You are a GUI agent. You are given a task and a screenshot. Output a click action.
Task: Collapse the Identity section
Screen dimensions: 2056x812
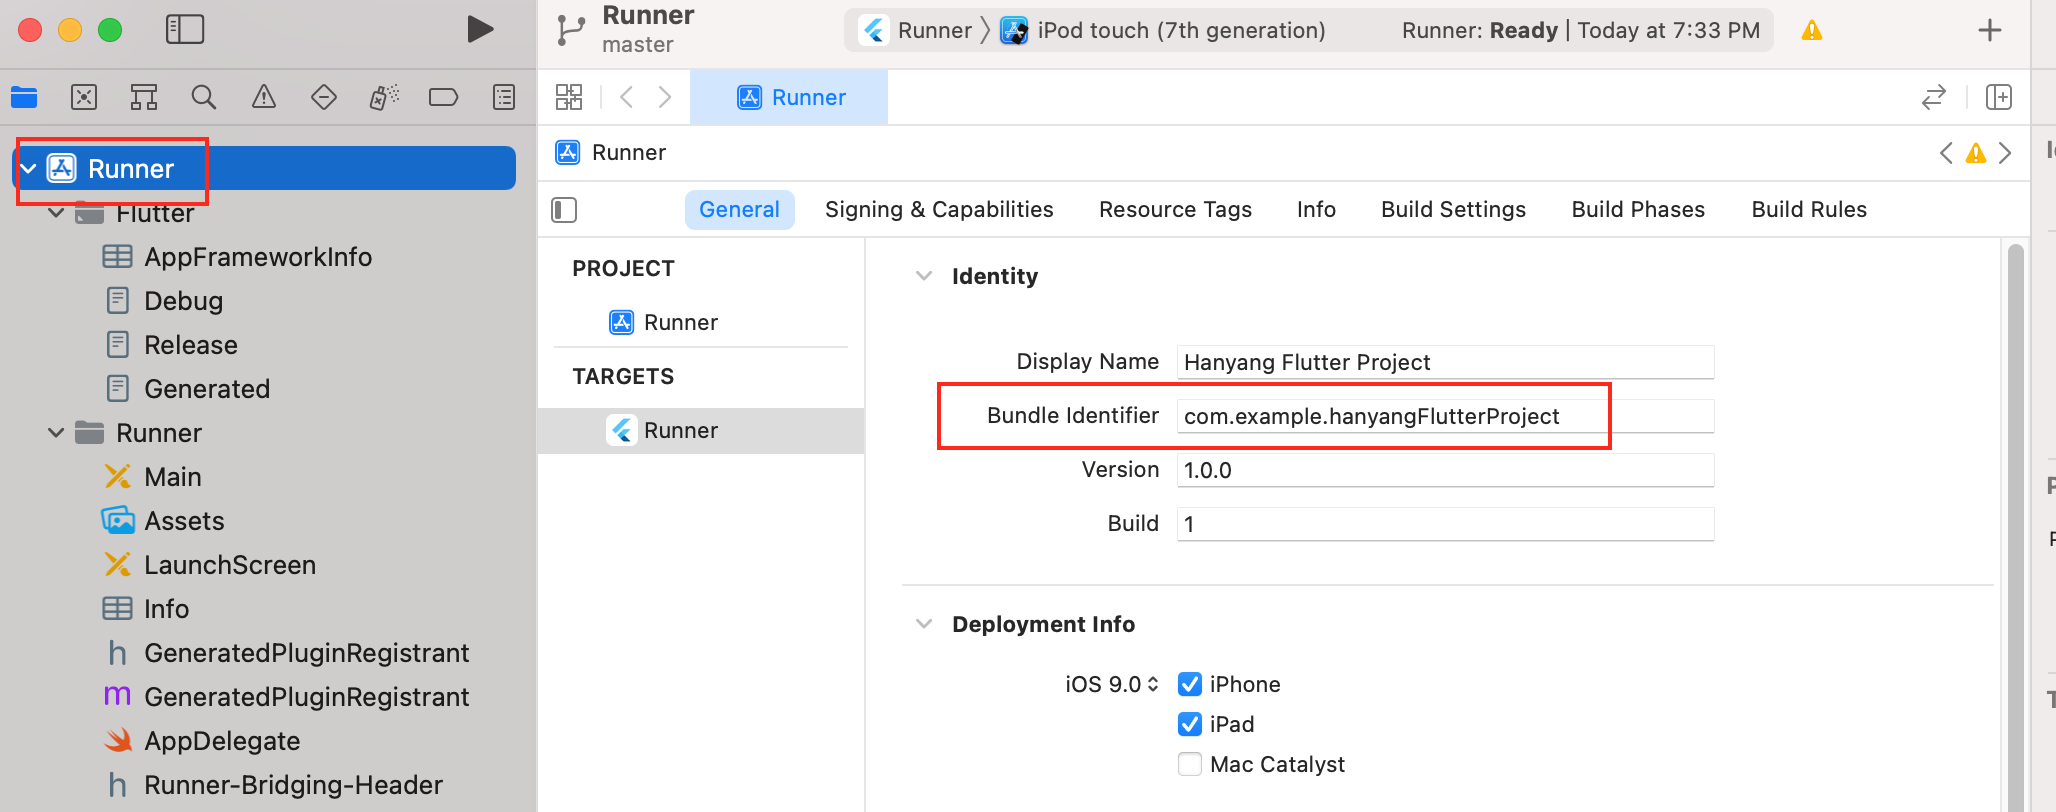pyautogui.click(x=924, y=276)
